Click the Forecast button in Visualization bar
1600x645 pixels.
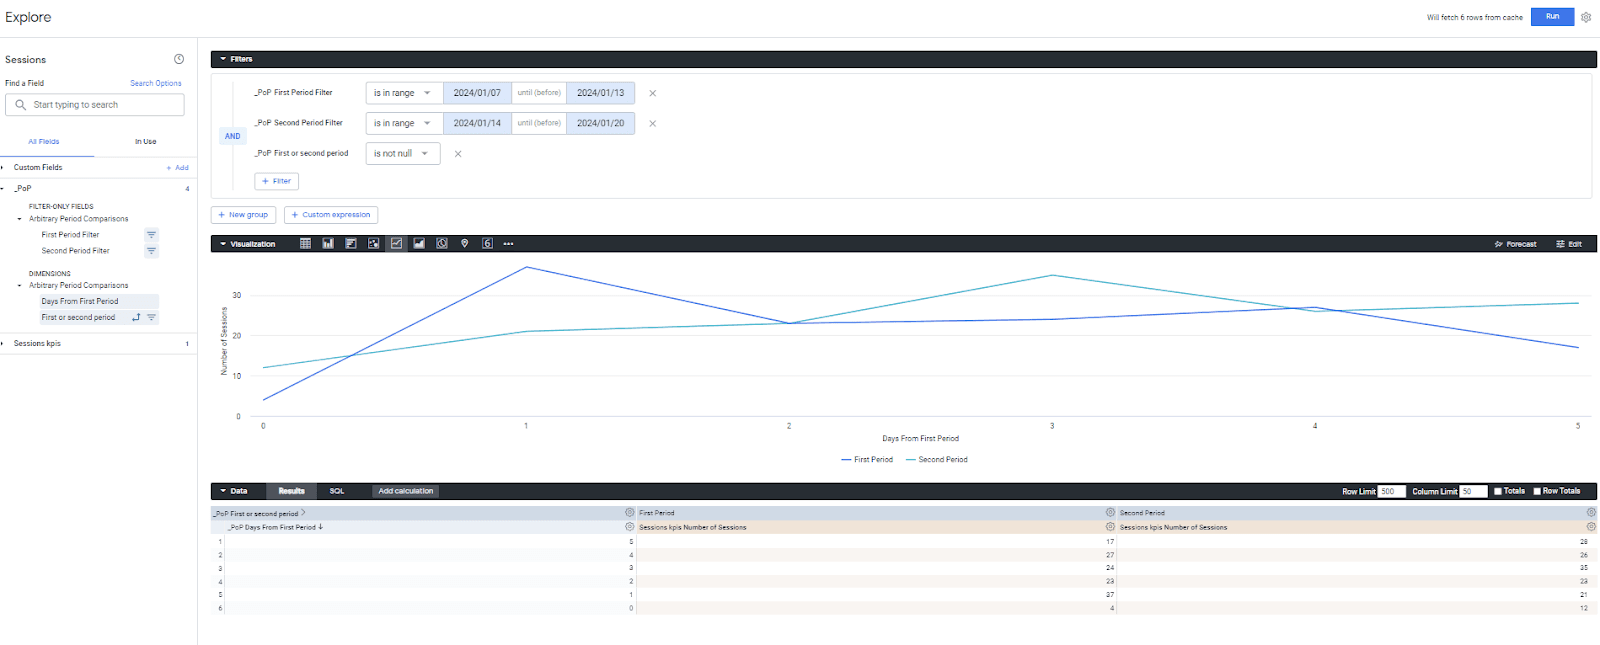1515,244
